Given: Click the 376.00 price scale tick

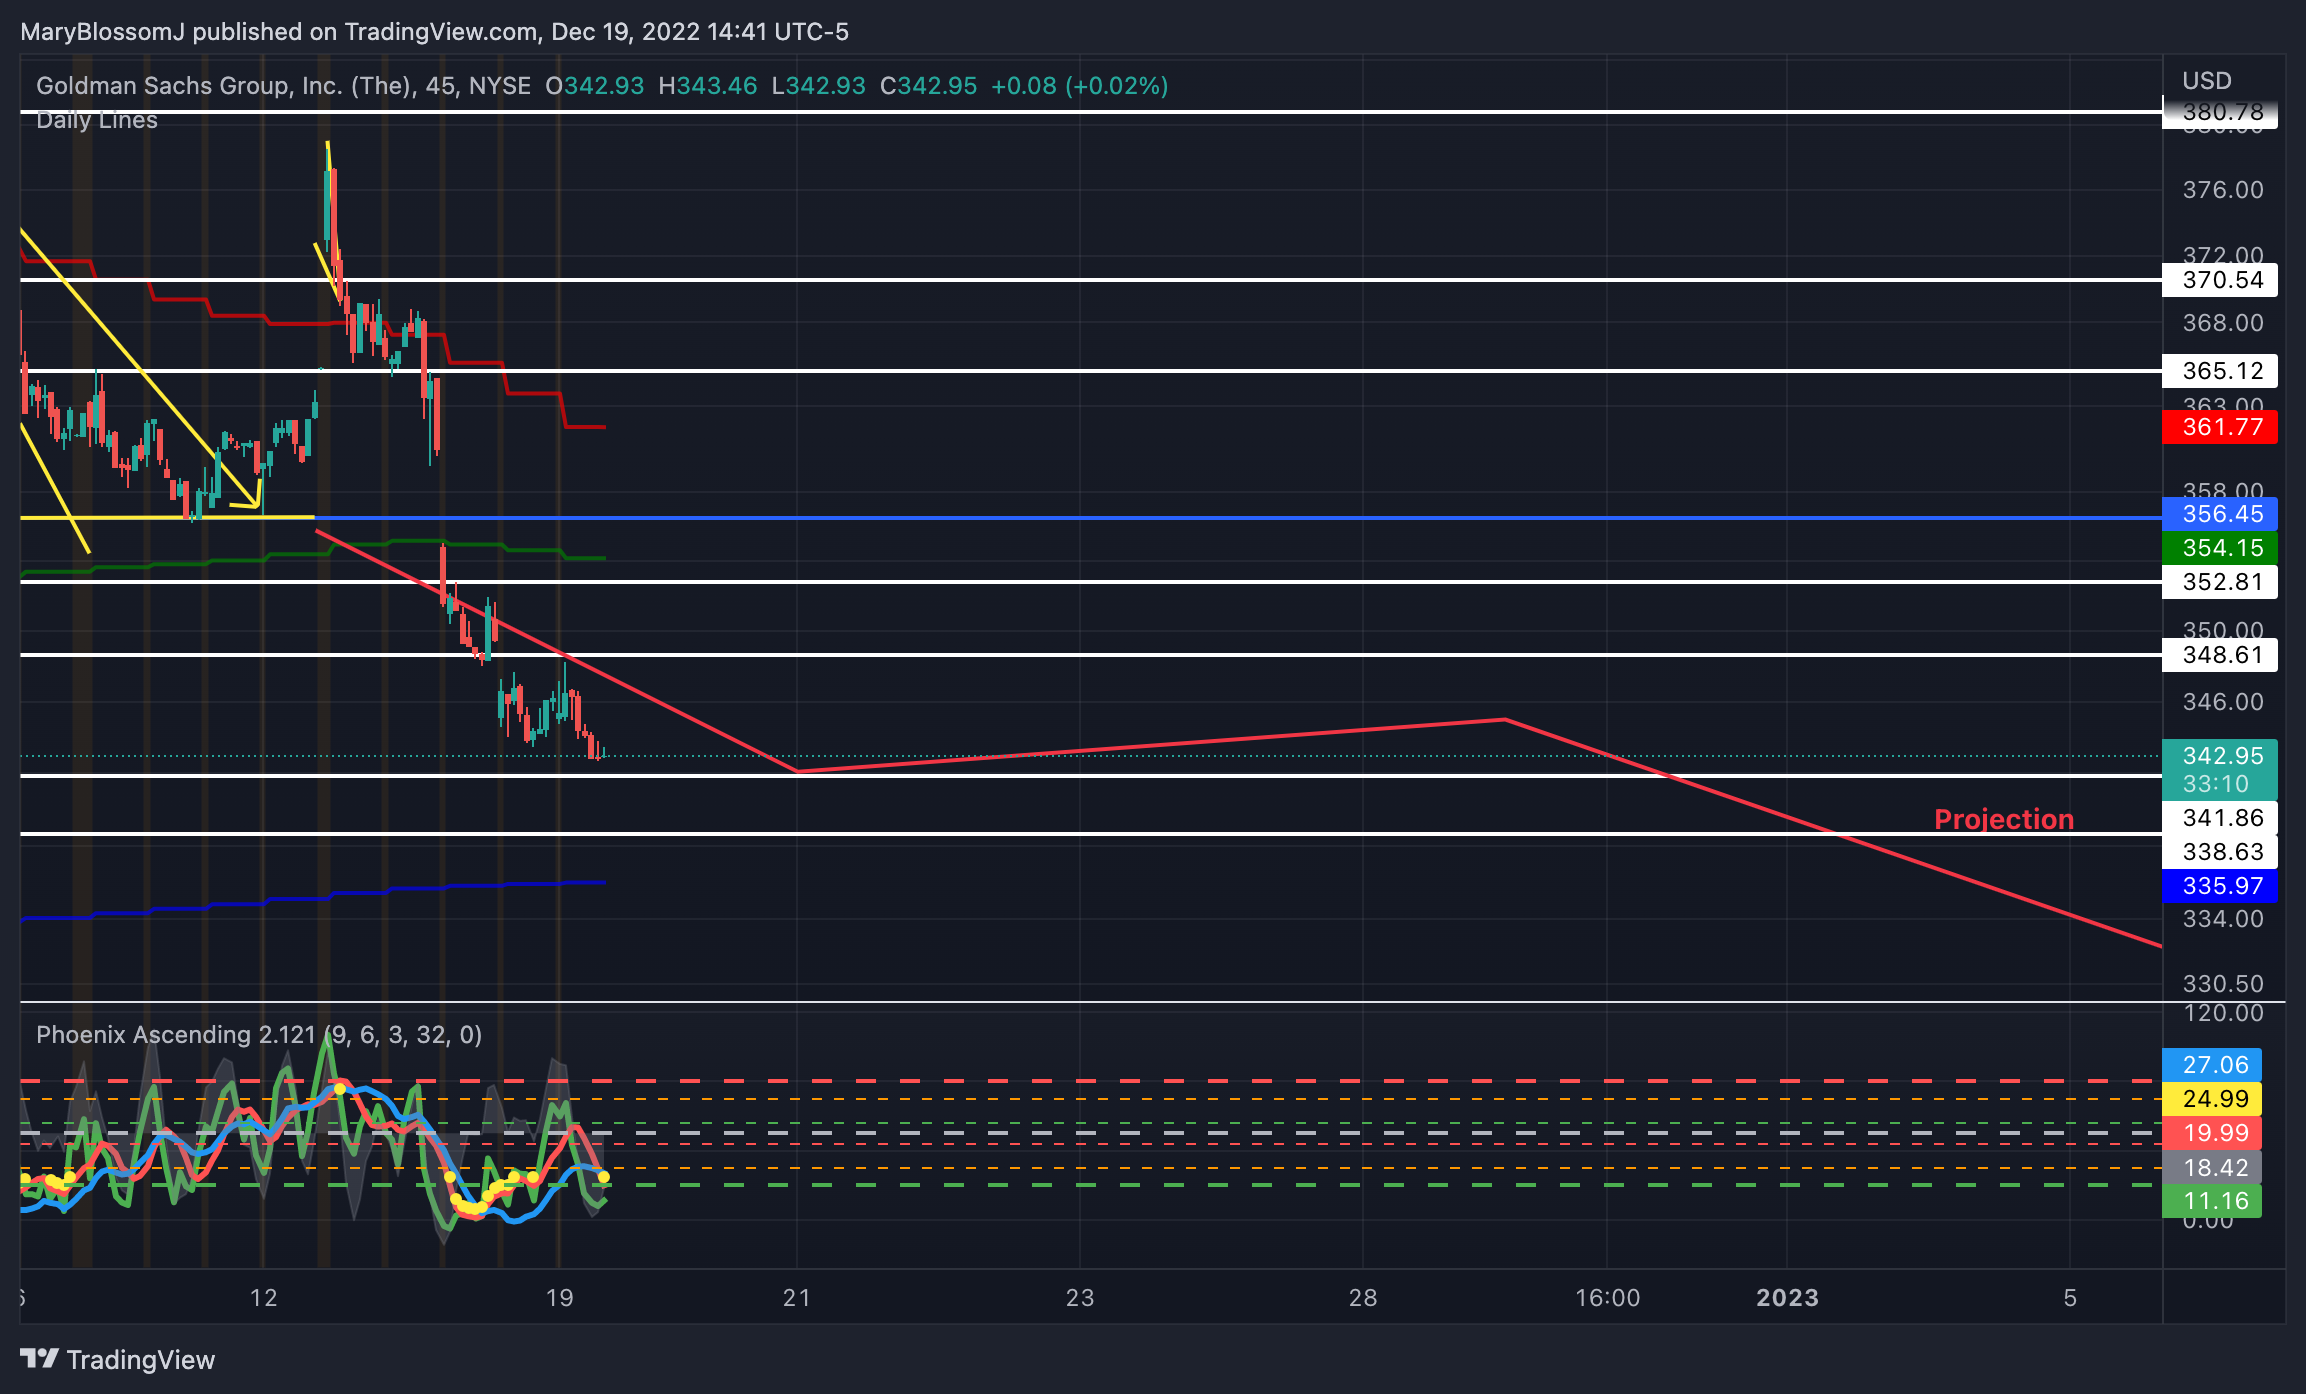Looking at the screenshot, I should tap(2223, 190).
